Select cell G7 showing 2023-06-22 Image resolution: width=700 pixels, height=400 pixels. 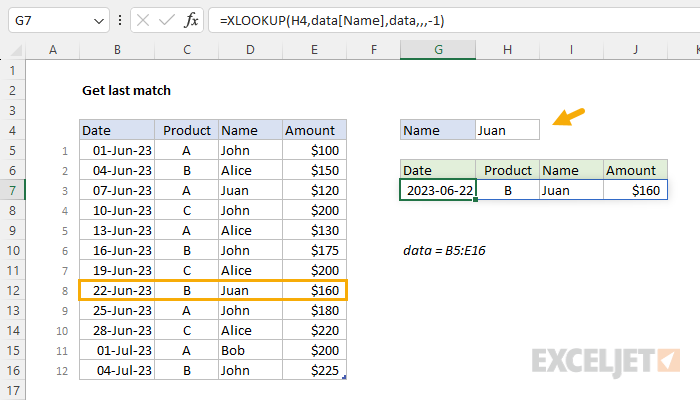pos(438,190)
